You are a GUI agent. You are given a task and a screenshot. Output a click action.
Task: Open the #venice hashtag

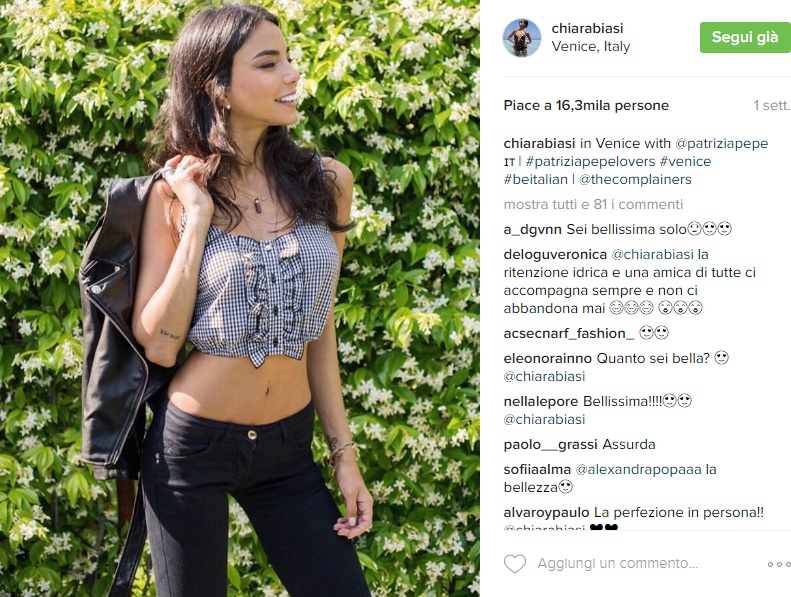(x=685, y=161)
